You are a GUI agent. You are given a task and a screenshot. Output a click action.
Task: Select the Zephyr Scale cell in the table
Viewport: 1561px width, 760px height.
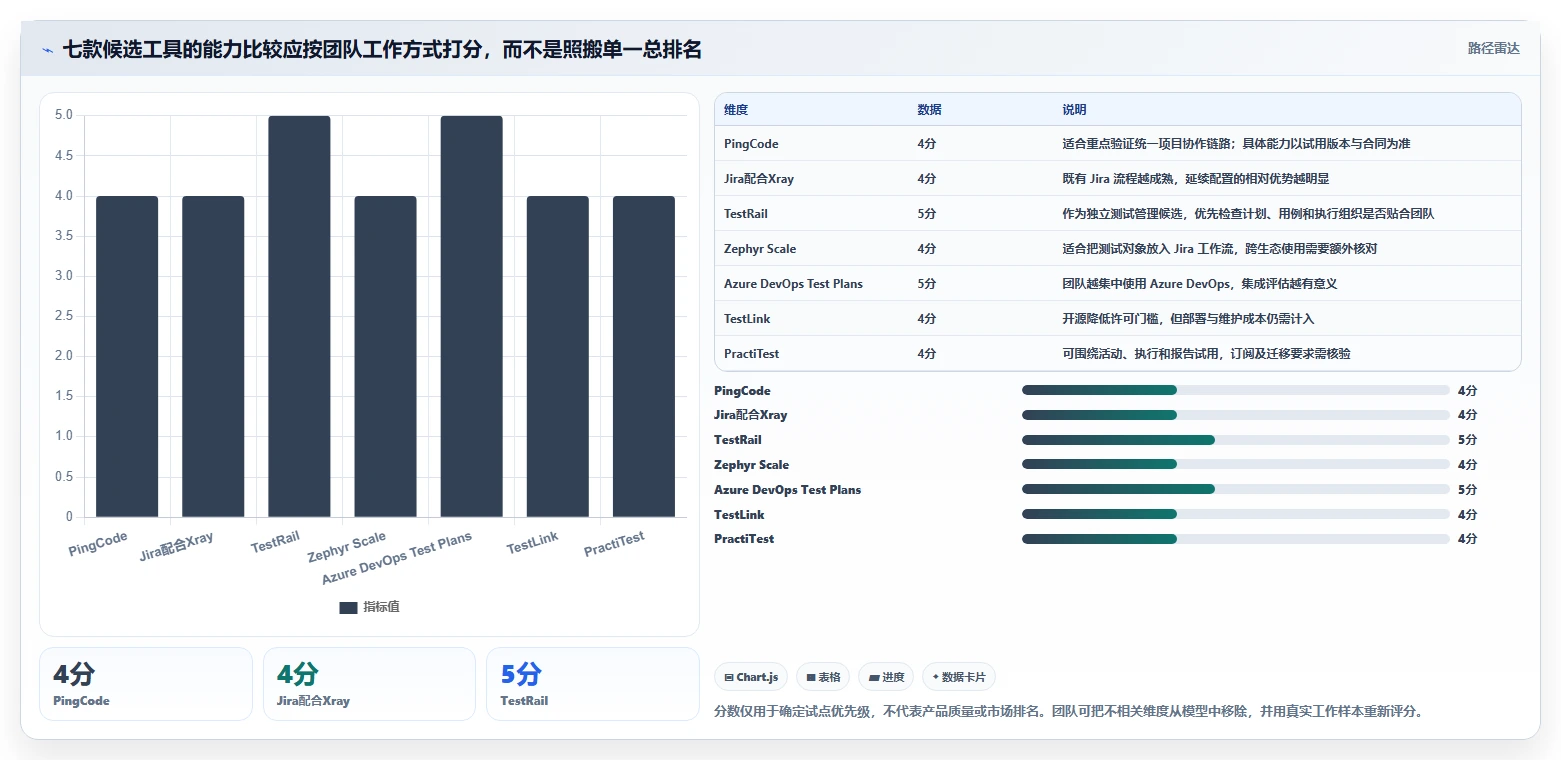coord(760,249)
